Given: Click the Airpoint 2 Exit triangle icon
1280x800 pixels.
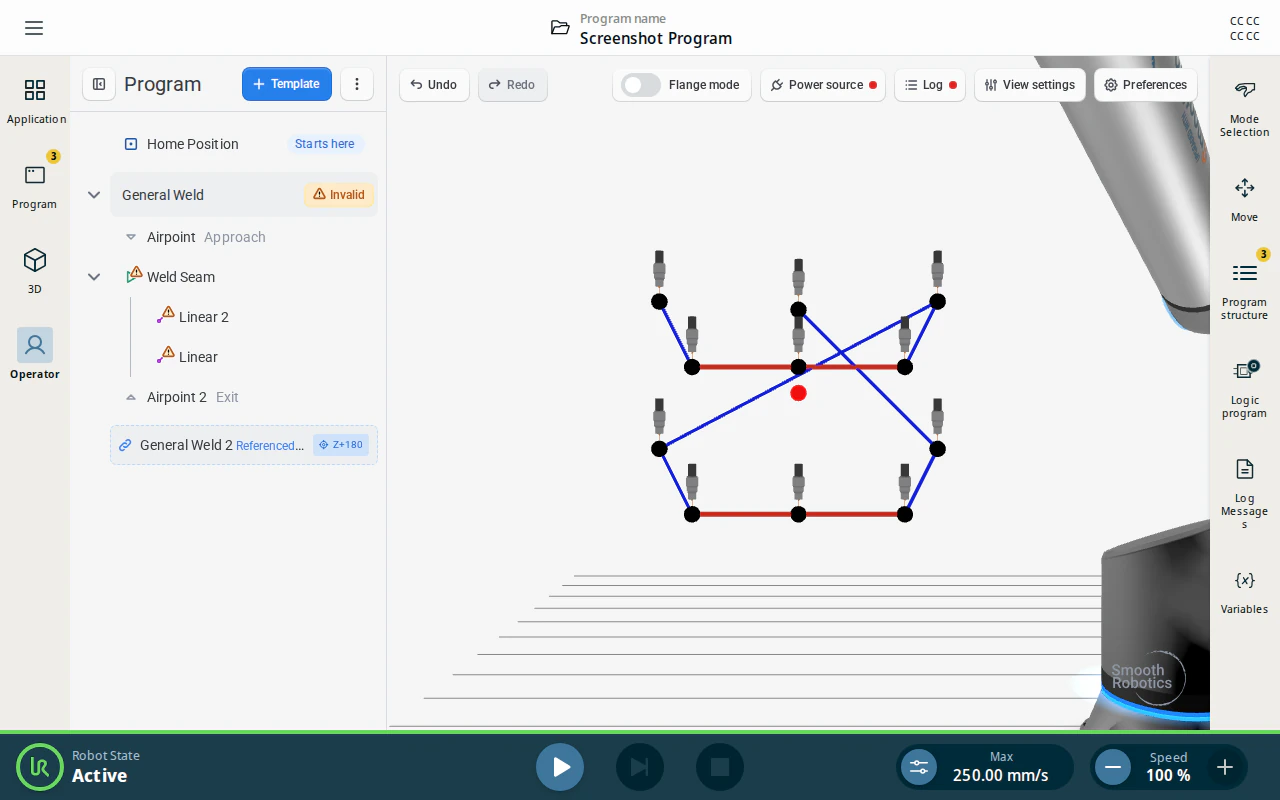Looking at the screenshot, I should pyautogui.click(x=131, y=397).
